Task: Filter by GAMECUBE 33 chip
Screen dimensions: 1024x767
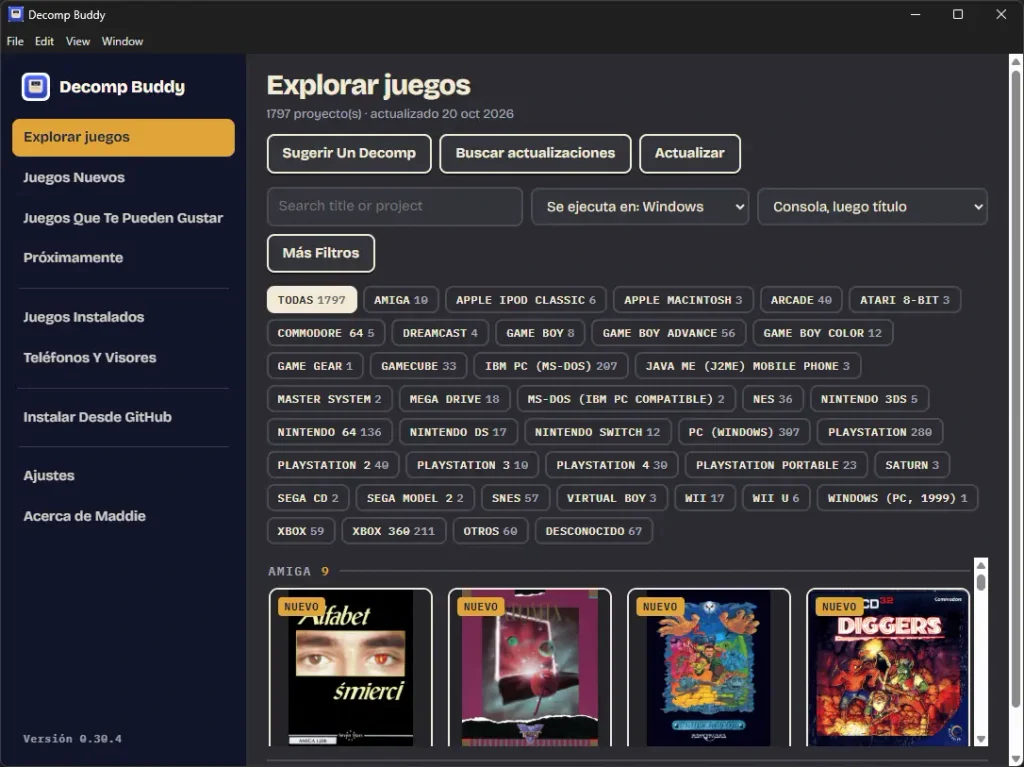Action: [x=419, y=366]
